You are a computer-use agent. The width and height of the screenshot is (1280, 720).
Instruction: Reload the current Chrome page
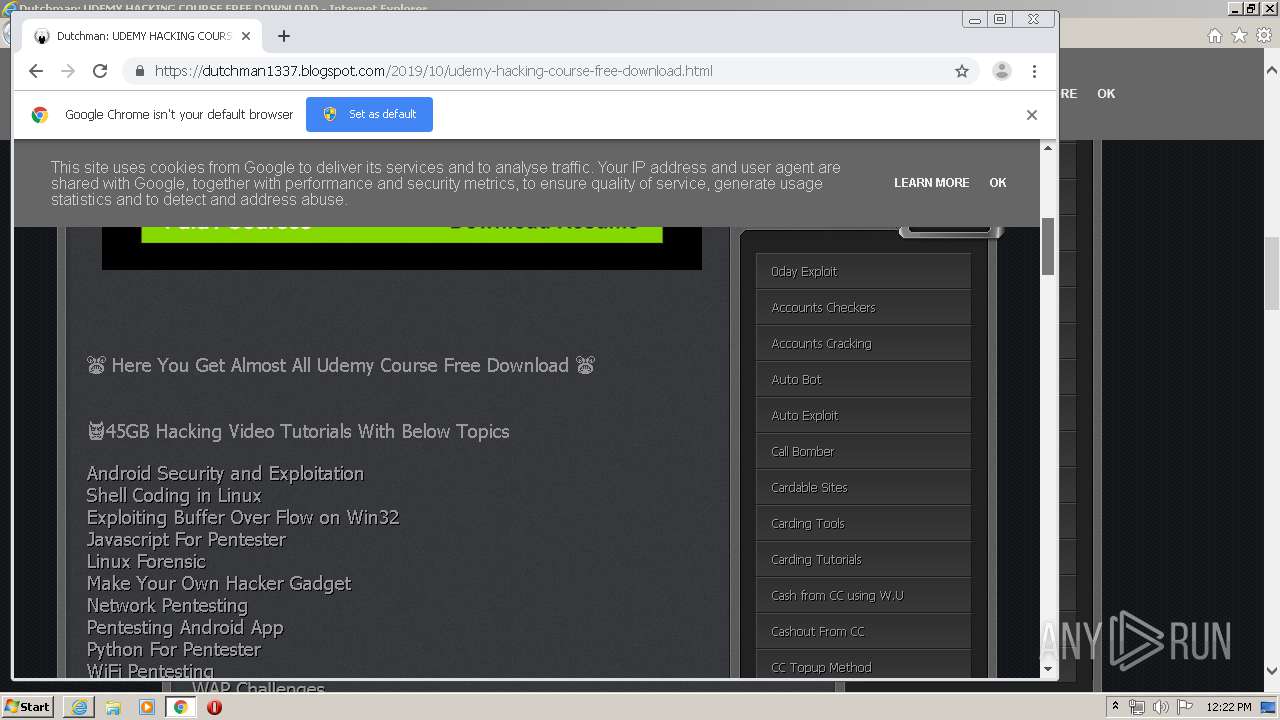(100, 71)
